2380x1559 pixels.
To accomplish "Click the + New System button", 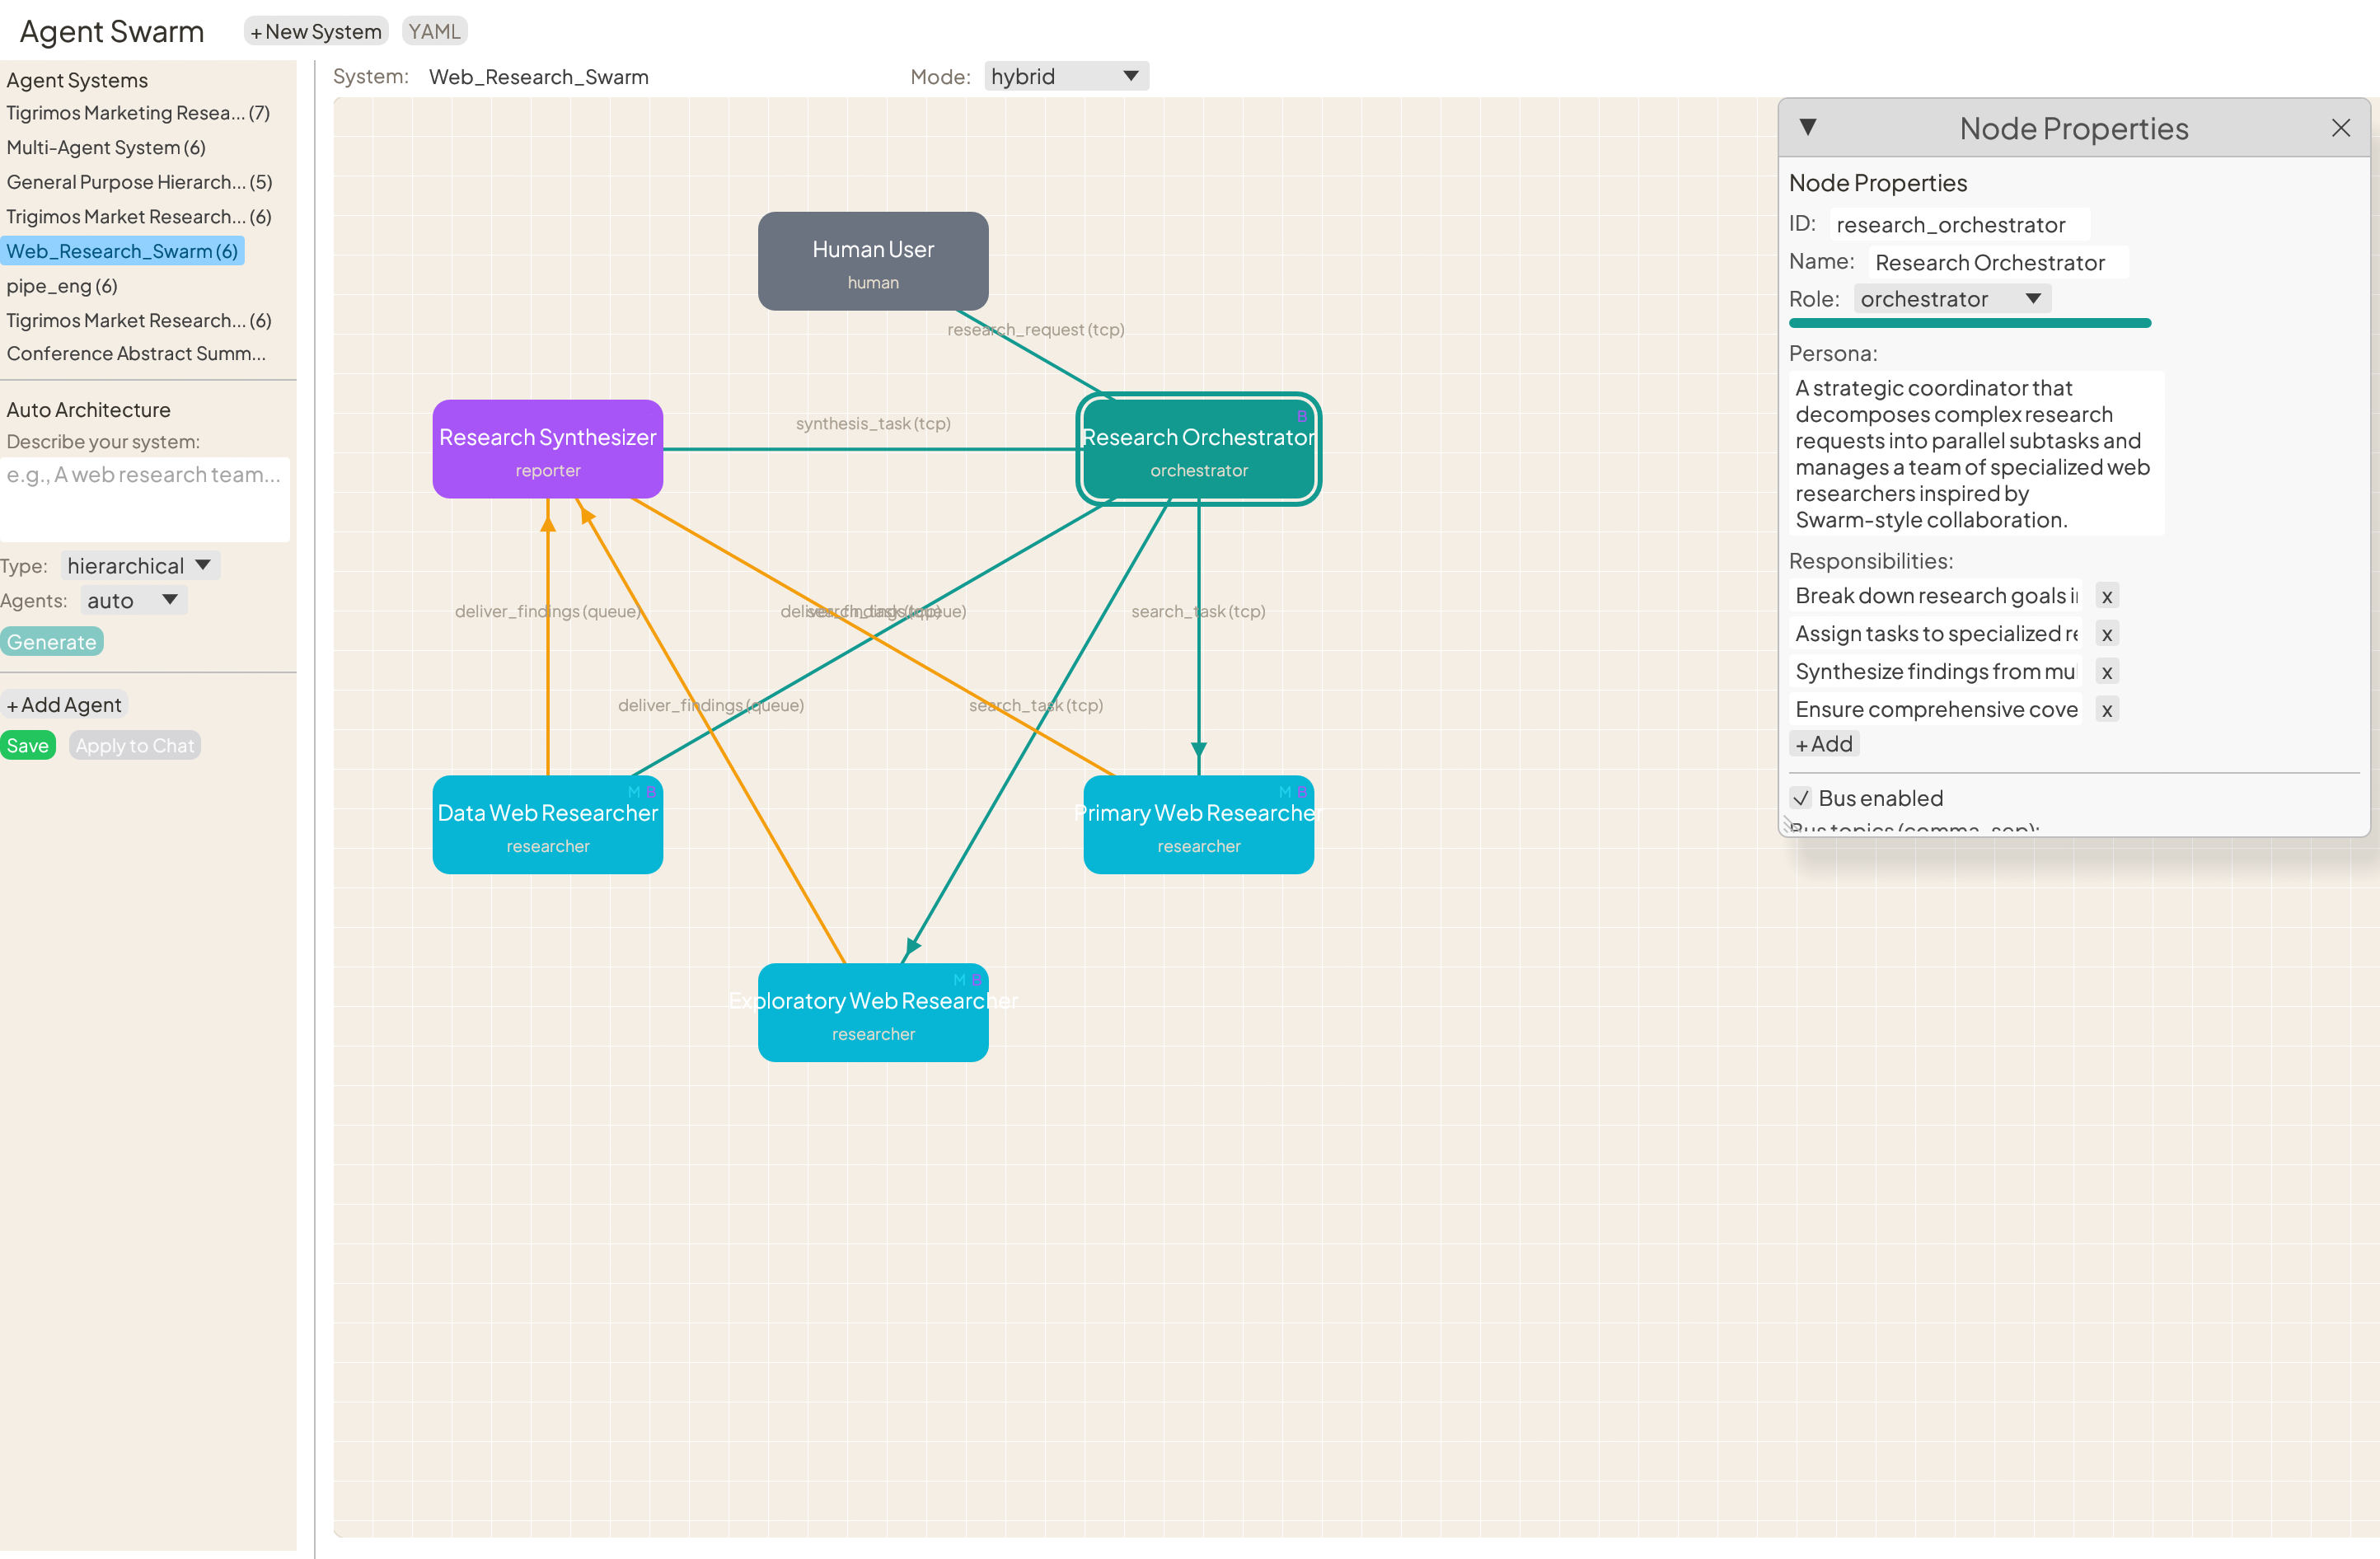I will point(316,31).
